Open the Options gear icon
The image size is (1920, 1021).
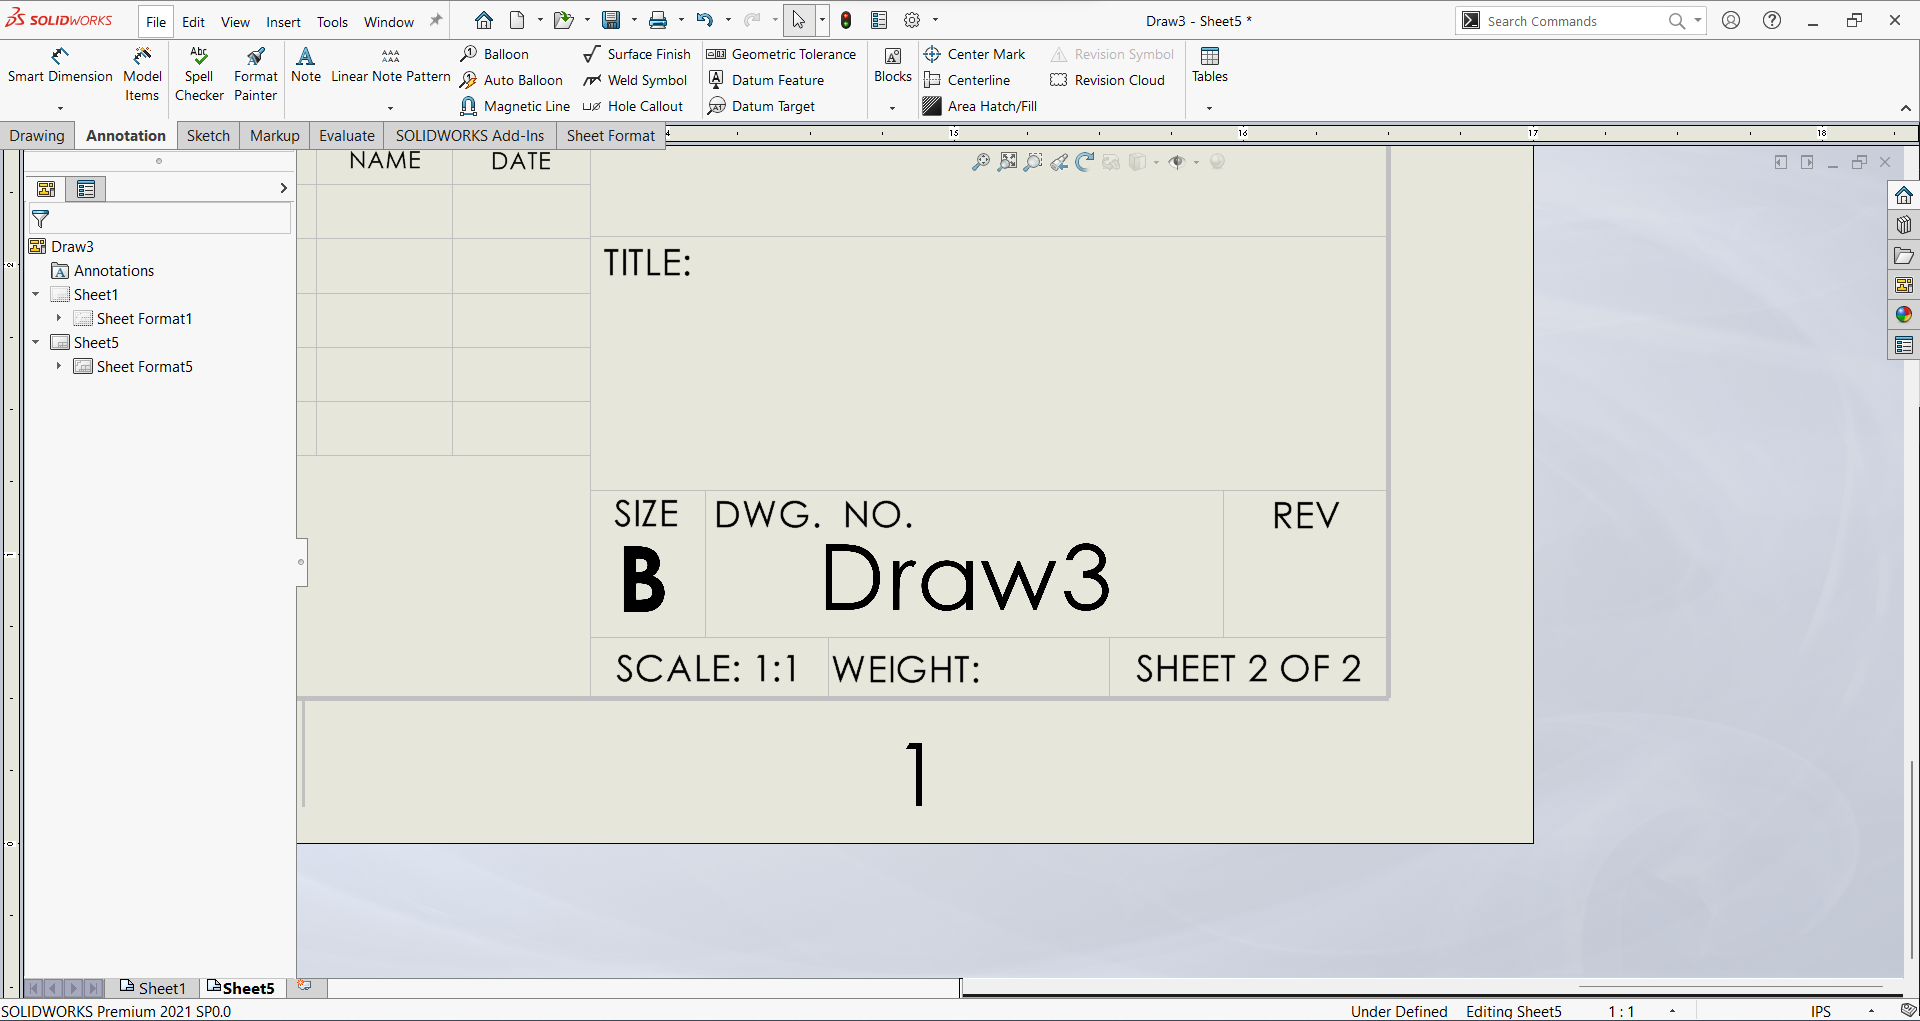912,20
